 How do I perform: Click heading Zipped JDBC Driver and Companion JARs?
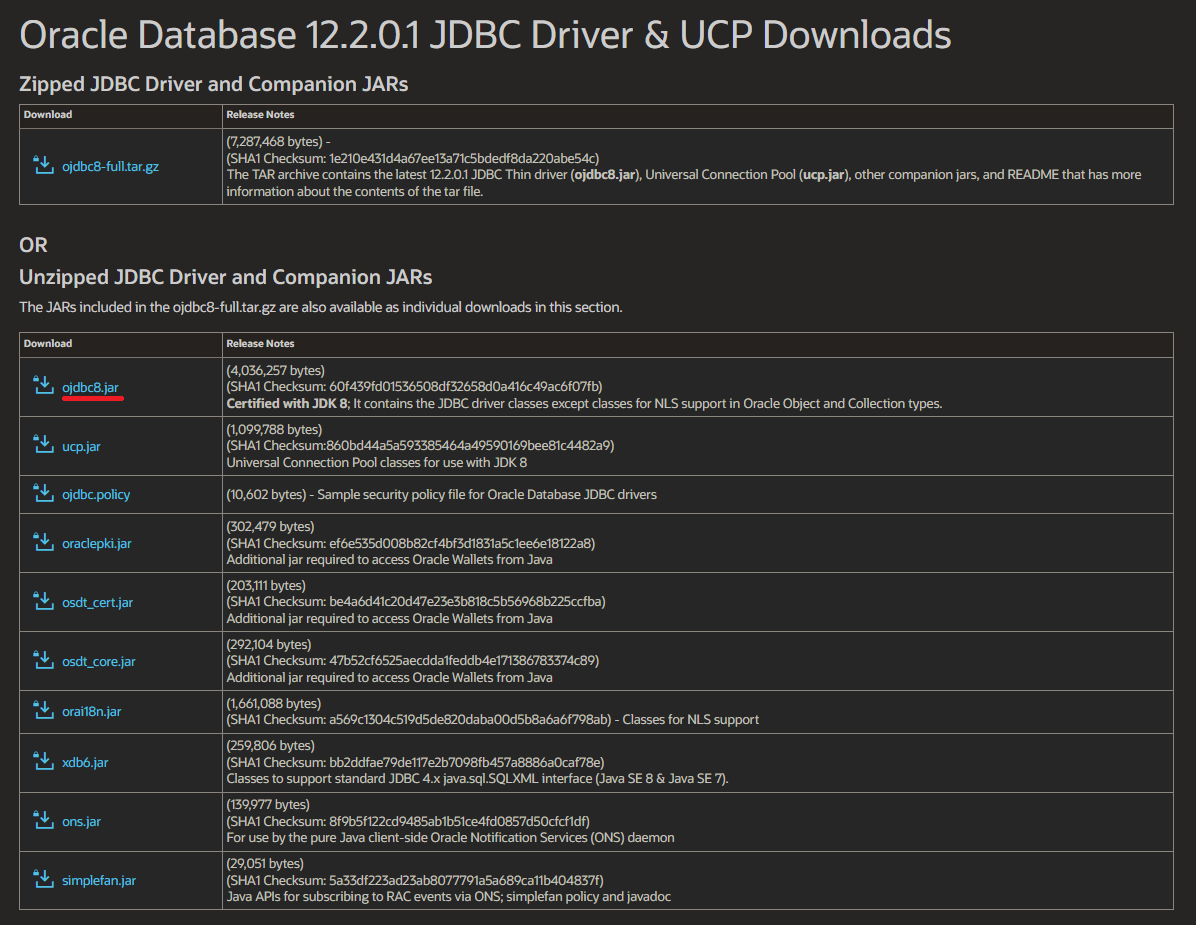click(x=214, y=84)
